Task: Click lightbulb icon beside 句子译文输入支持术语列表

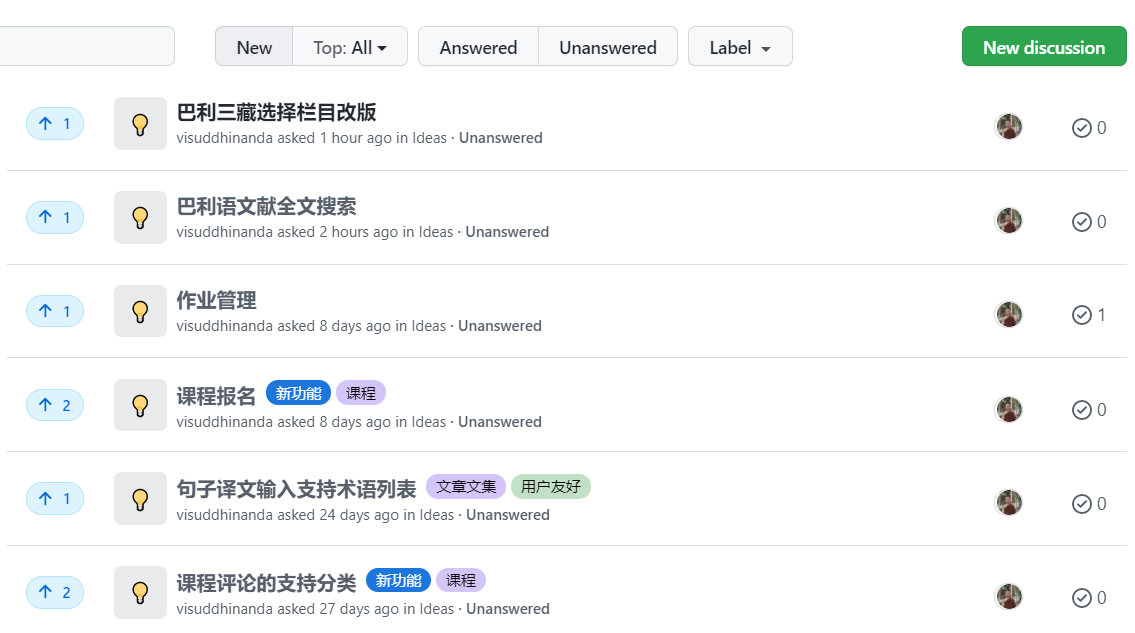Action: point(140,499)
